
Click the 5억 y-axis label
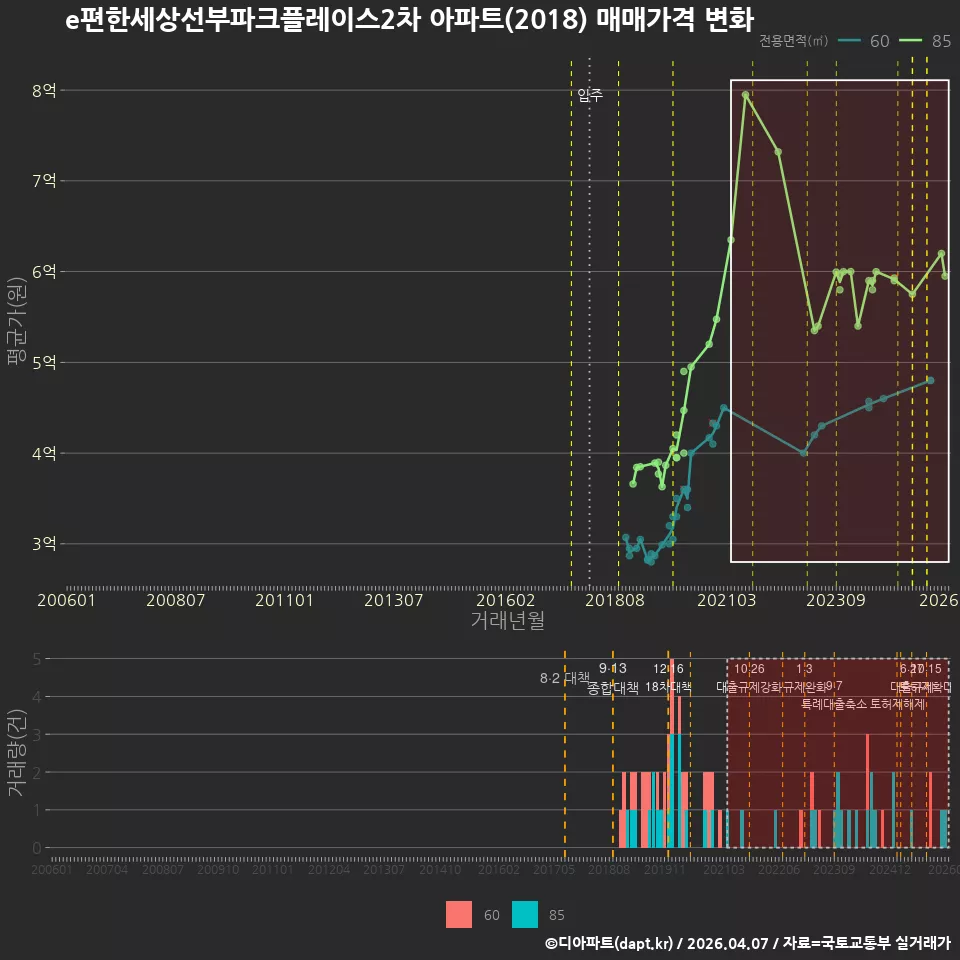[44, 362]
